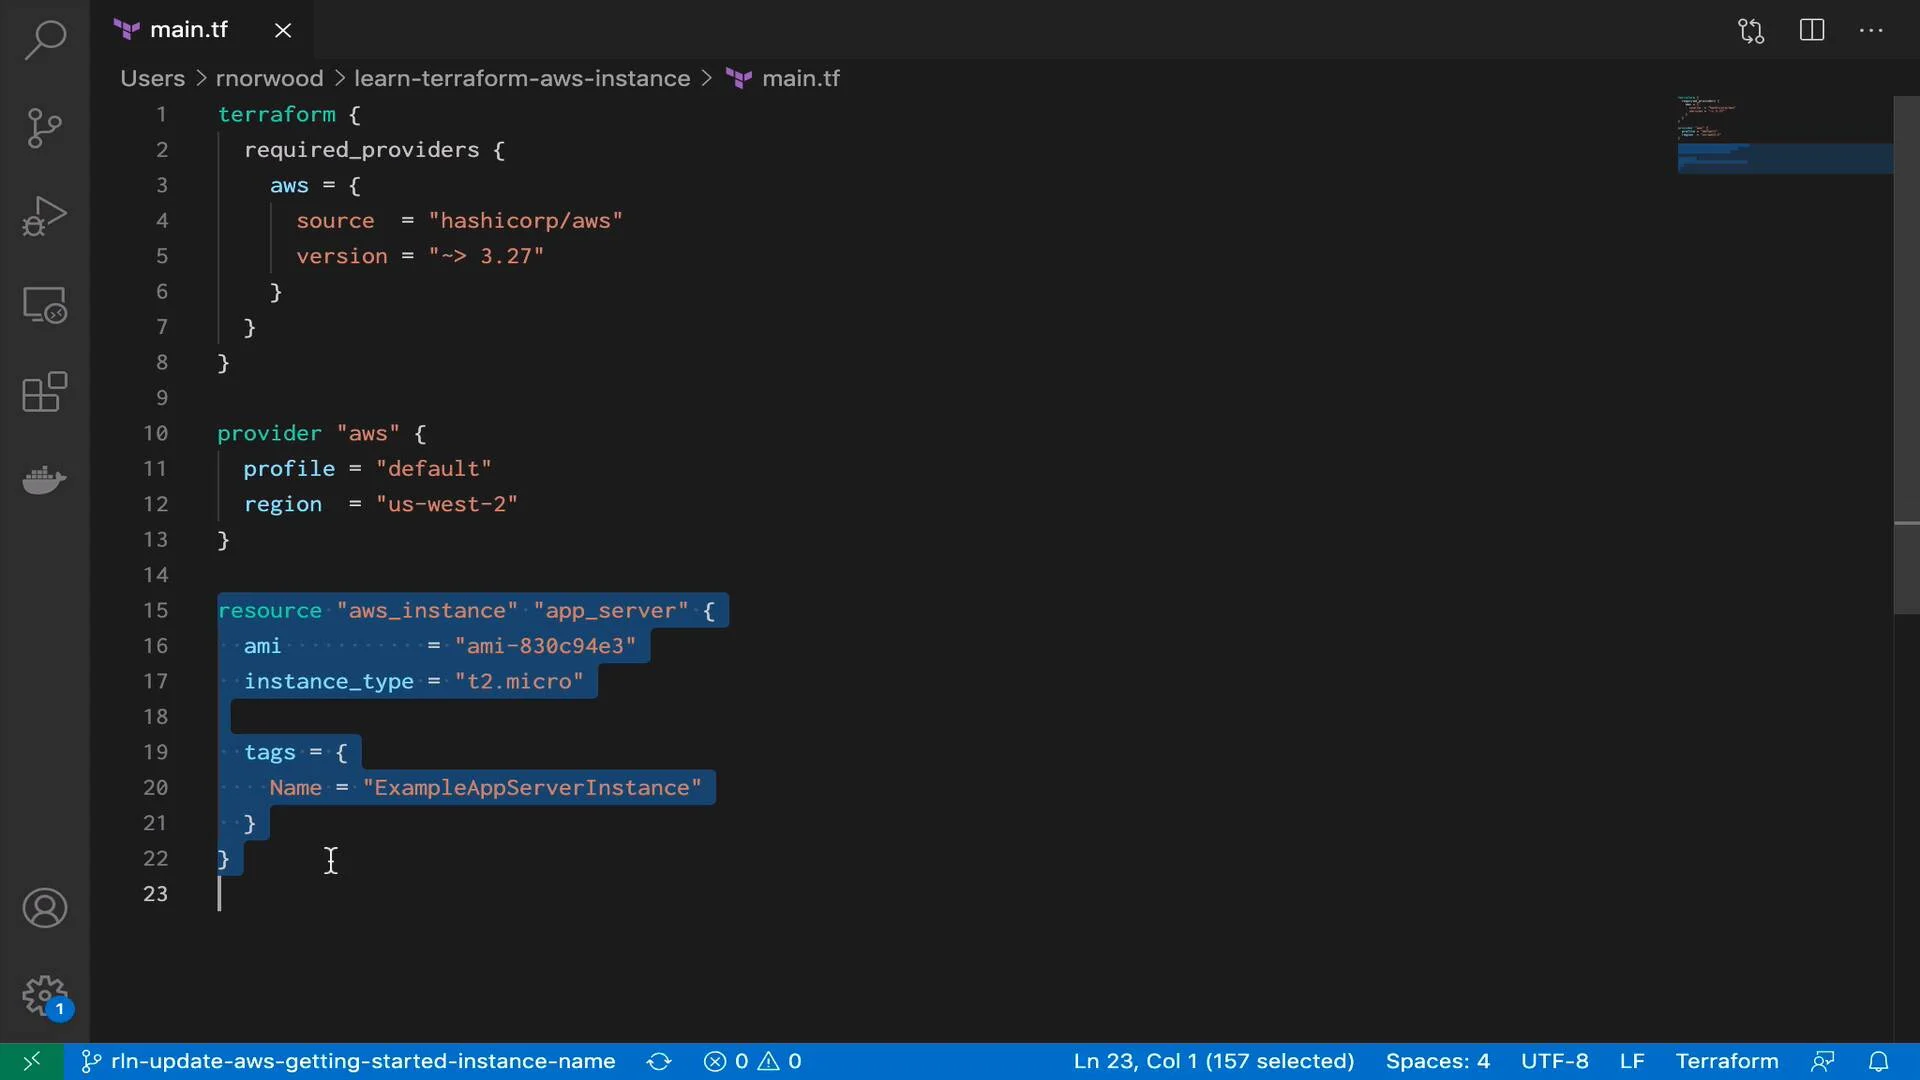This screenshot has height=1080, width=1920.
Task: Click the minimap code overview
Action: [x=1784, y=135]
